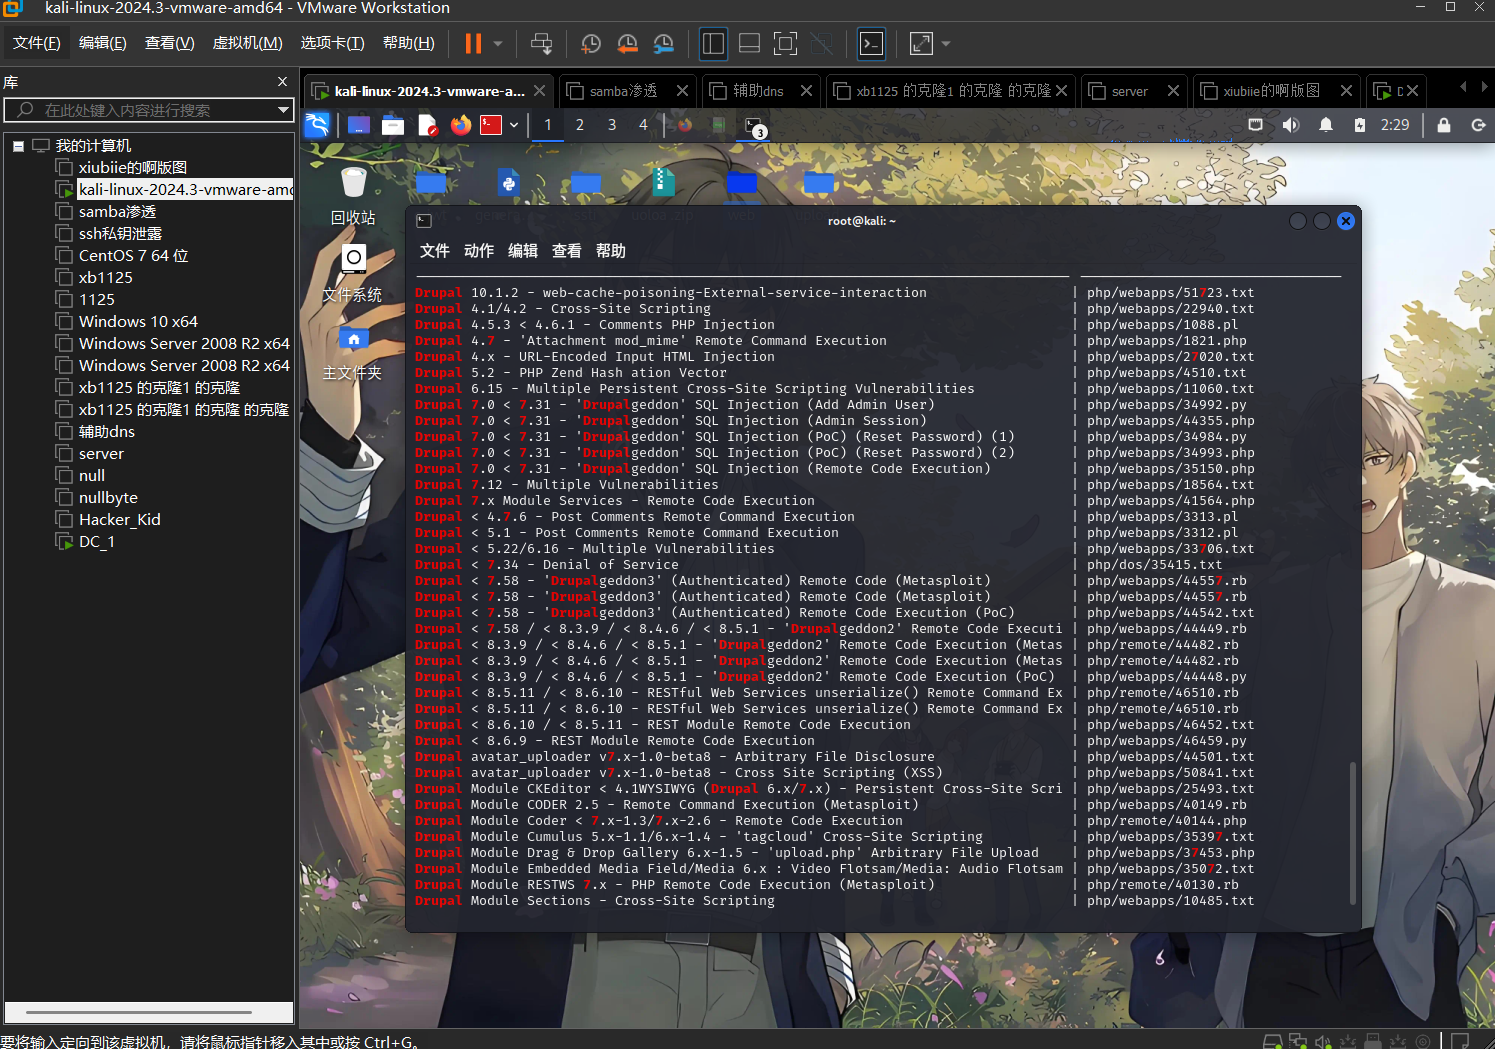Expand the library search box dropdown
Screen dimensions: 1495x1049
(283, 110)
